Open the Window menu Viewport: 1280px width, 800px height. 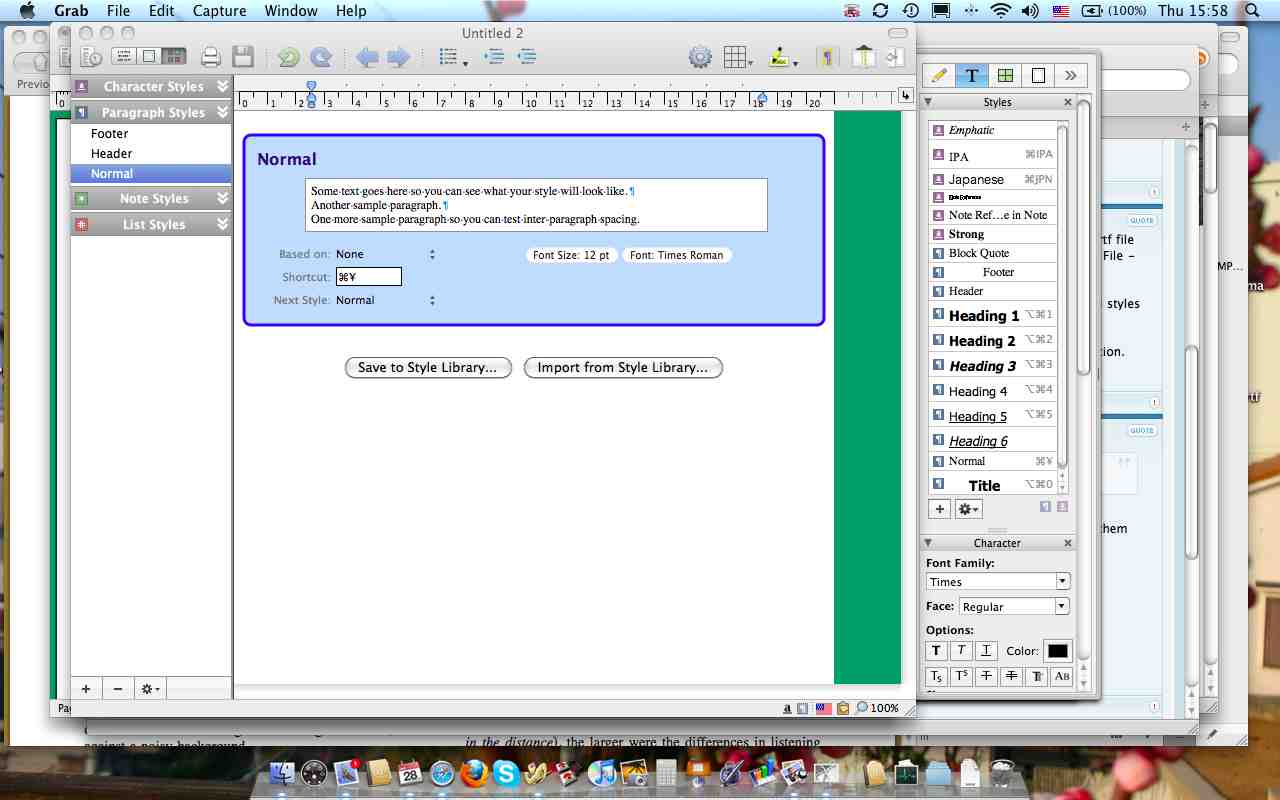(291, 11)
